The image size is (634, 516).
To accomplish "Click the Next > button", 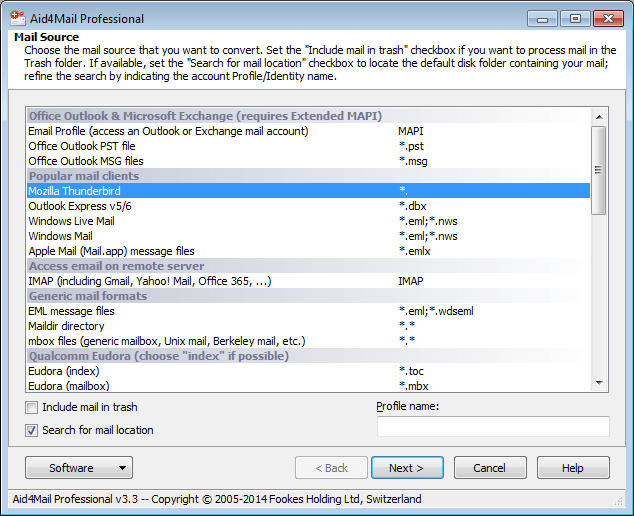I will pyautogui.click(x=407, y=468).
